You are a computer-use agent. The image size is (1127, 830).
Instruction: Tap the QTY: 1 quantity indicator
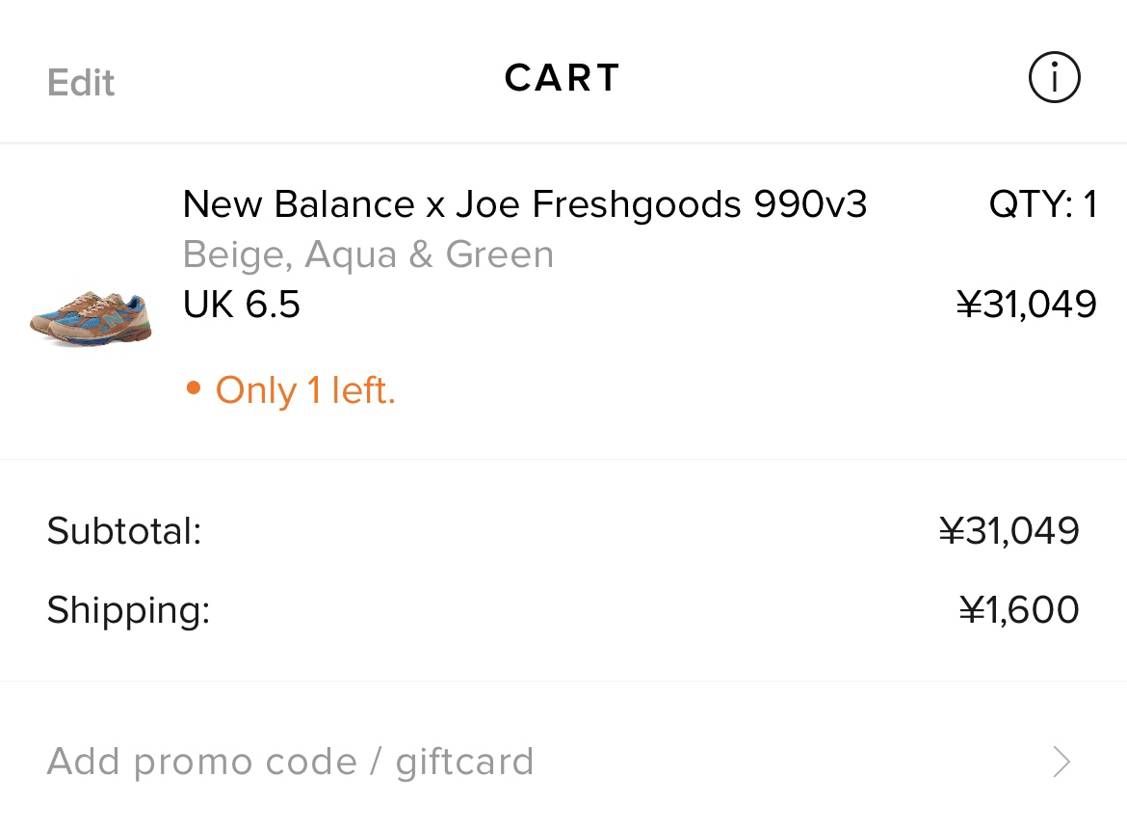click(1043, 204)
